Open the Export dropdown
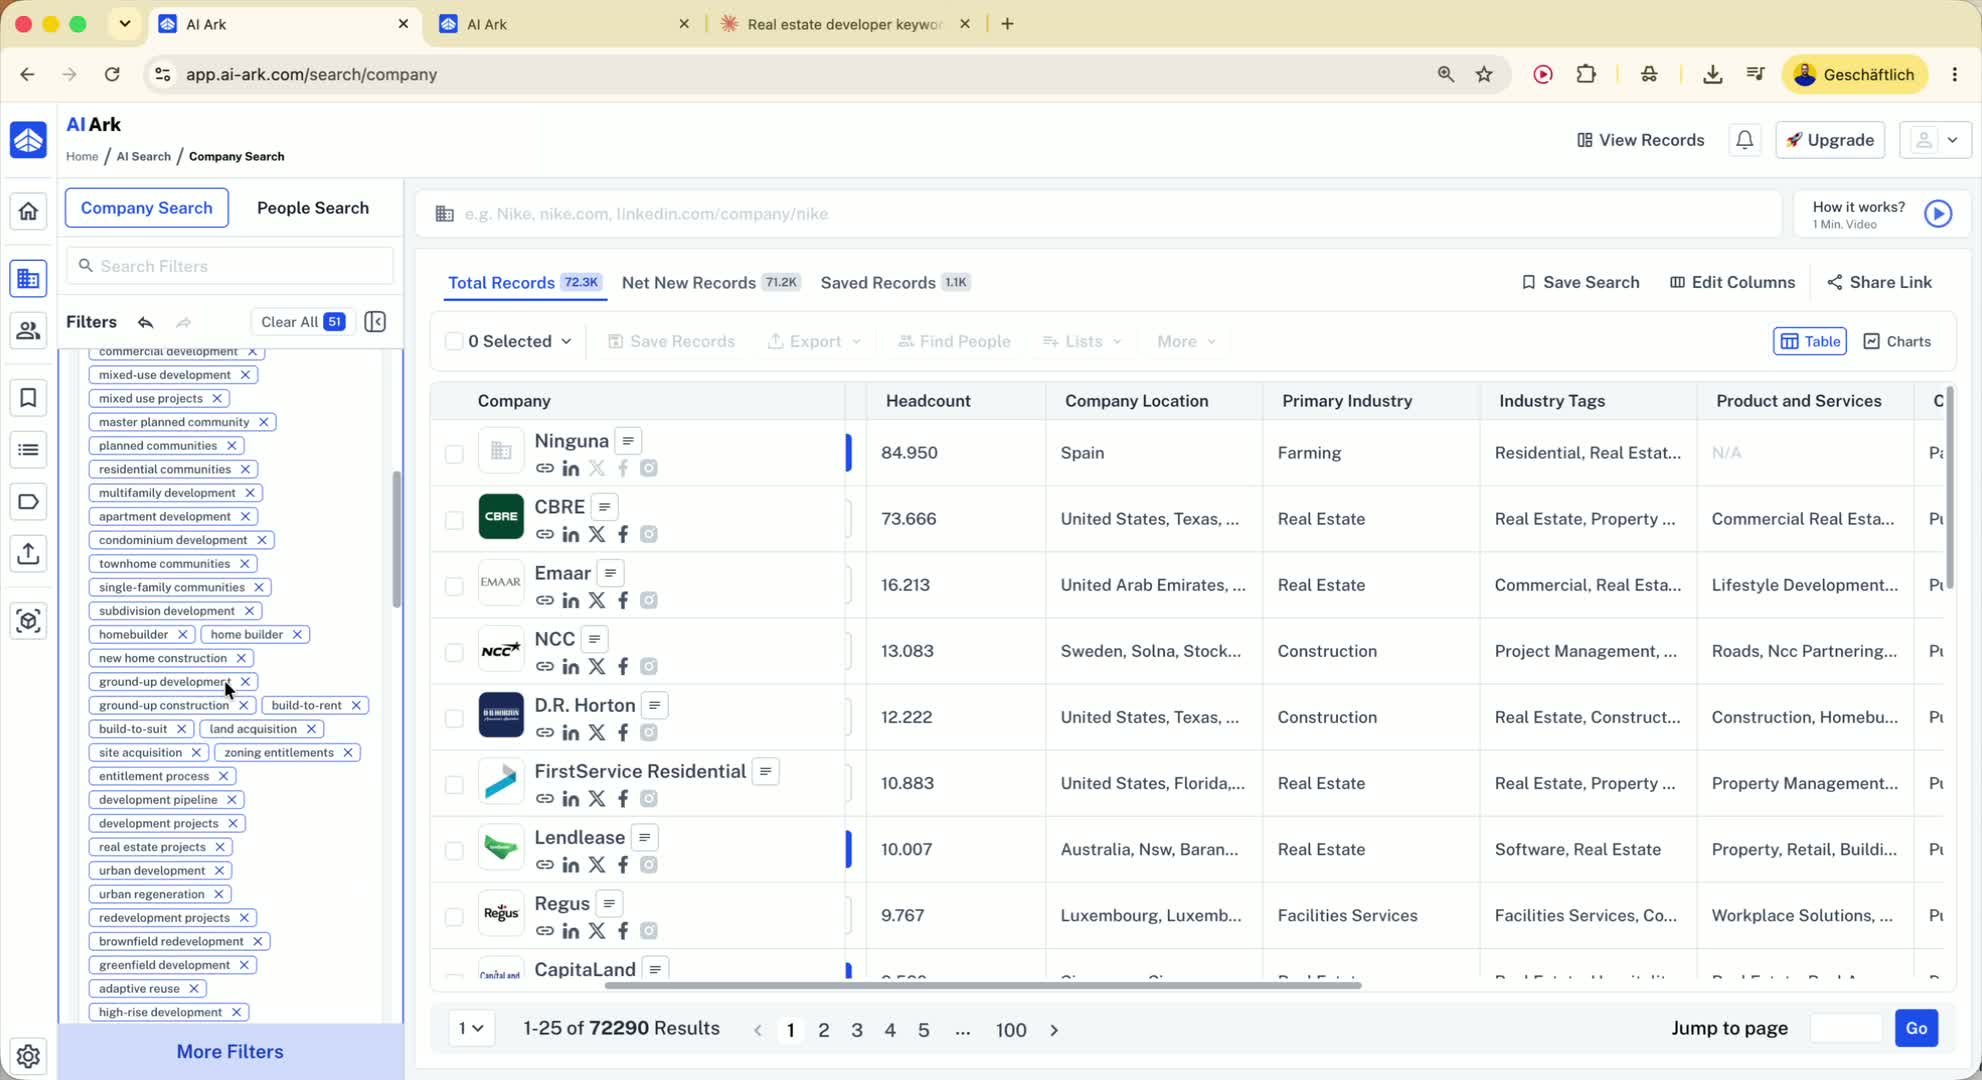Viewport: 1982px width, 1080px height. pos(814,342)
